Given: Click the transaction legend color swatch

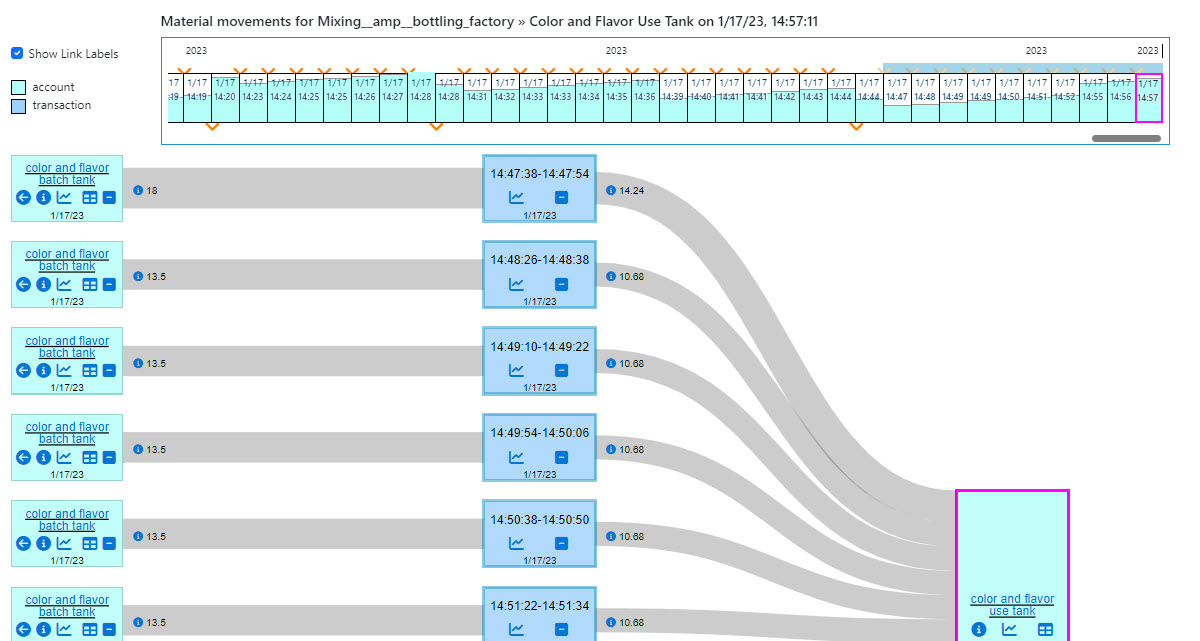Looking at the screenshot, I should 19,106.
